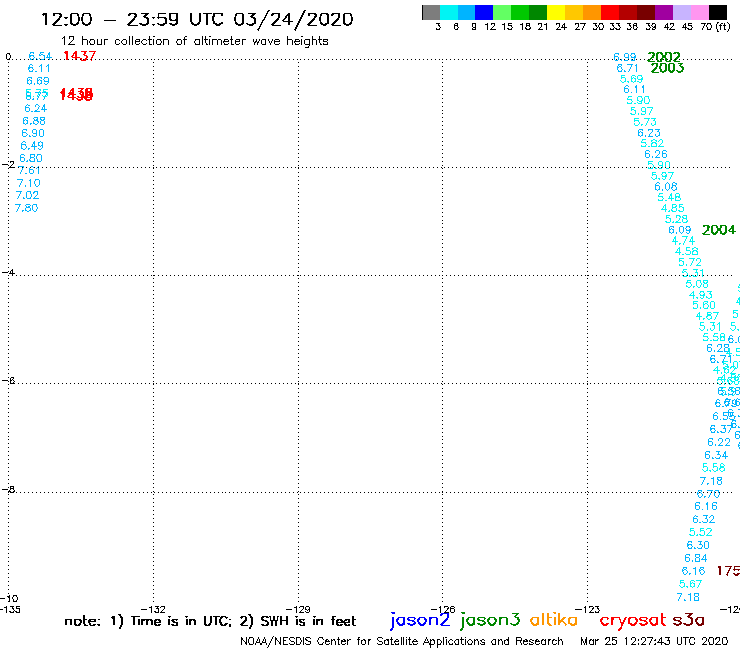740x650 pixels.
Task: Click the cyan 6 ft legend swatch
Action: point(449,12)
